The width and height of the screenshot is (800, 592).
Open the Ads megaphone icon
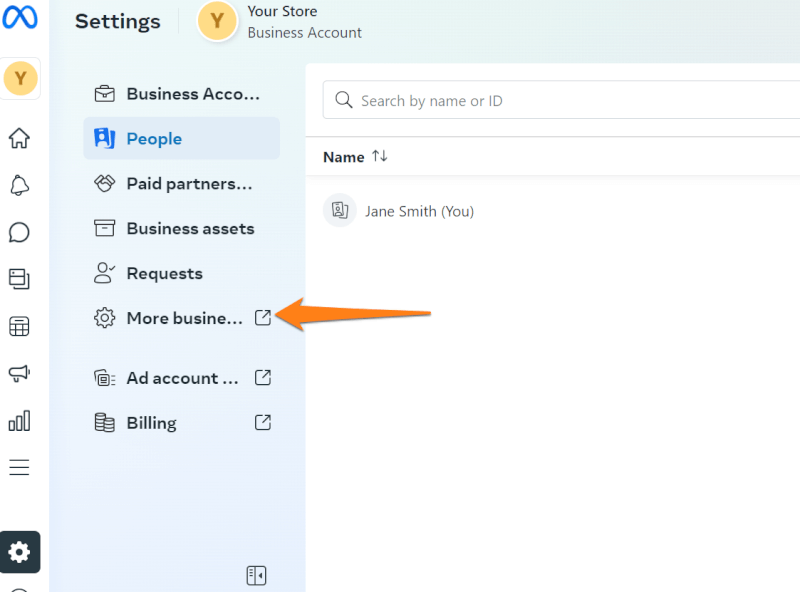tap(19, 373)
